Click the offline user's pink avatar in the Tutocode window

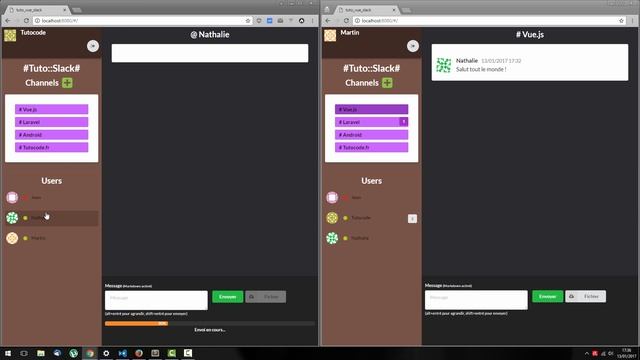(12, 198)
